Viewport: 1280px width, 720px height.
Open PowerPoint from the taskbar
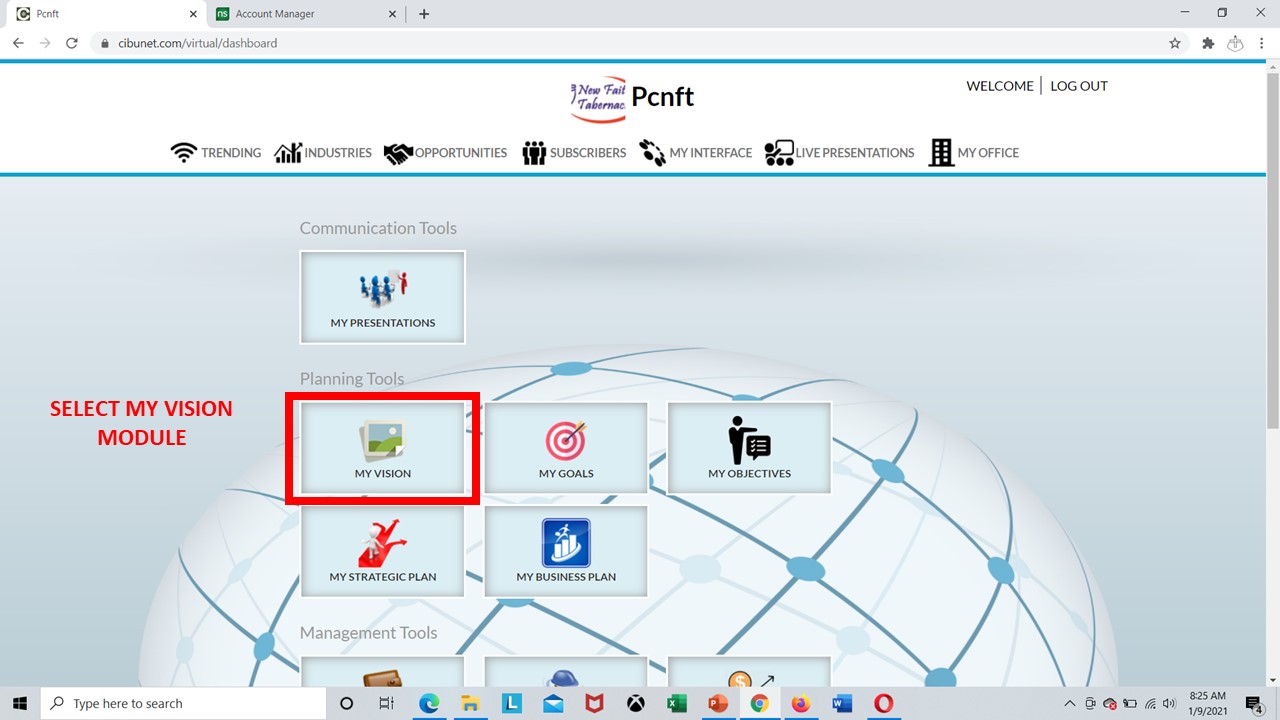(x=718, y=704)
